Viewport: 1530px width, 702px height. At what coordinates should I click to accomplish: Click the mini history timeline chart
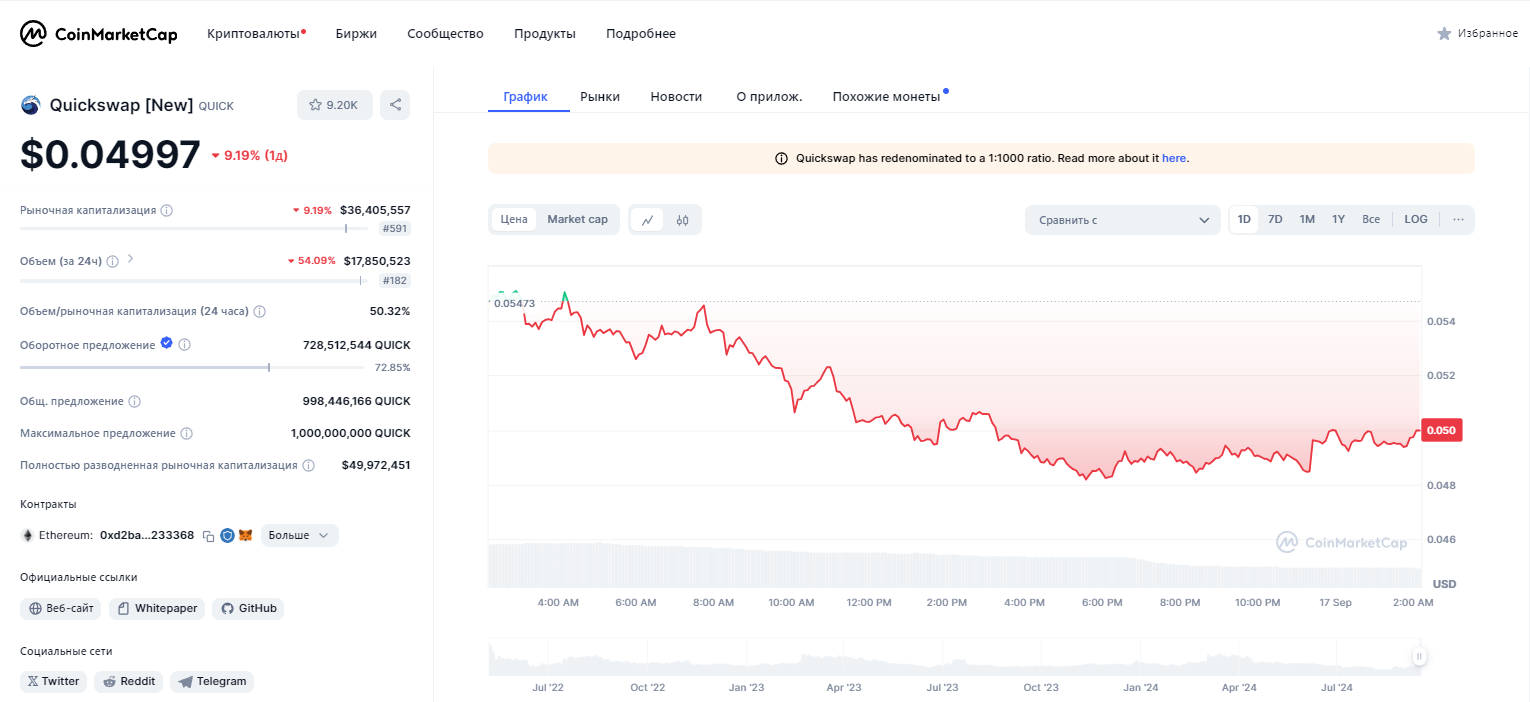coord(955,658)
